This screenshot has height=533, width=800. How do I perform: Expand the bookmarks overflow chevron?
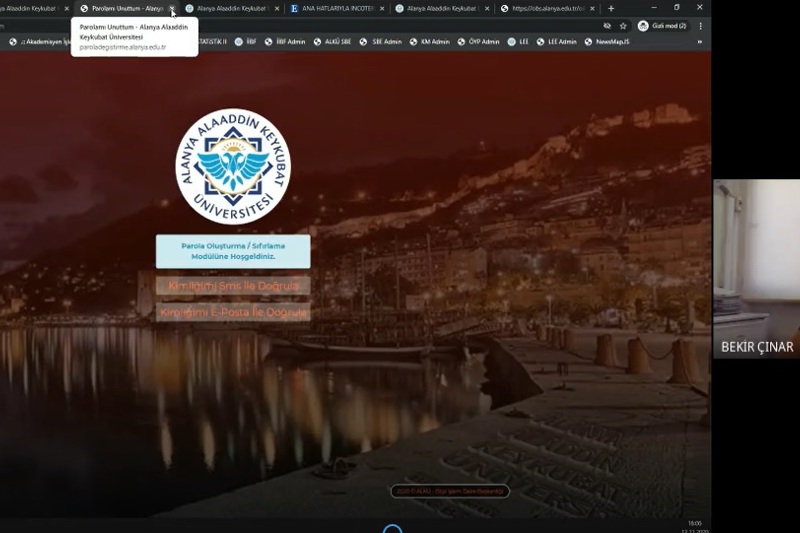pyautogui.click(x=699, y=42)
